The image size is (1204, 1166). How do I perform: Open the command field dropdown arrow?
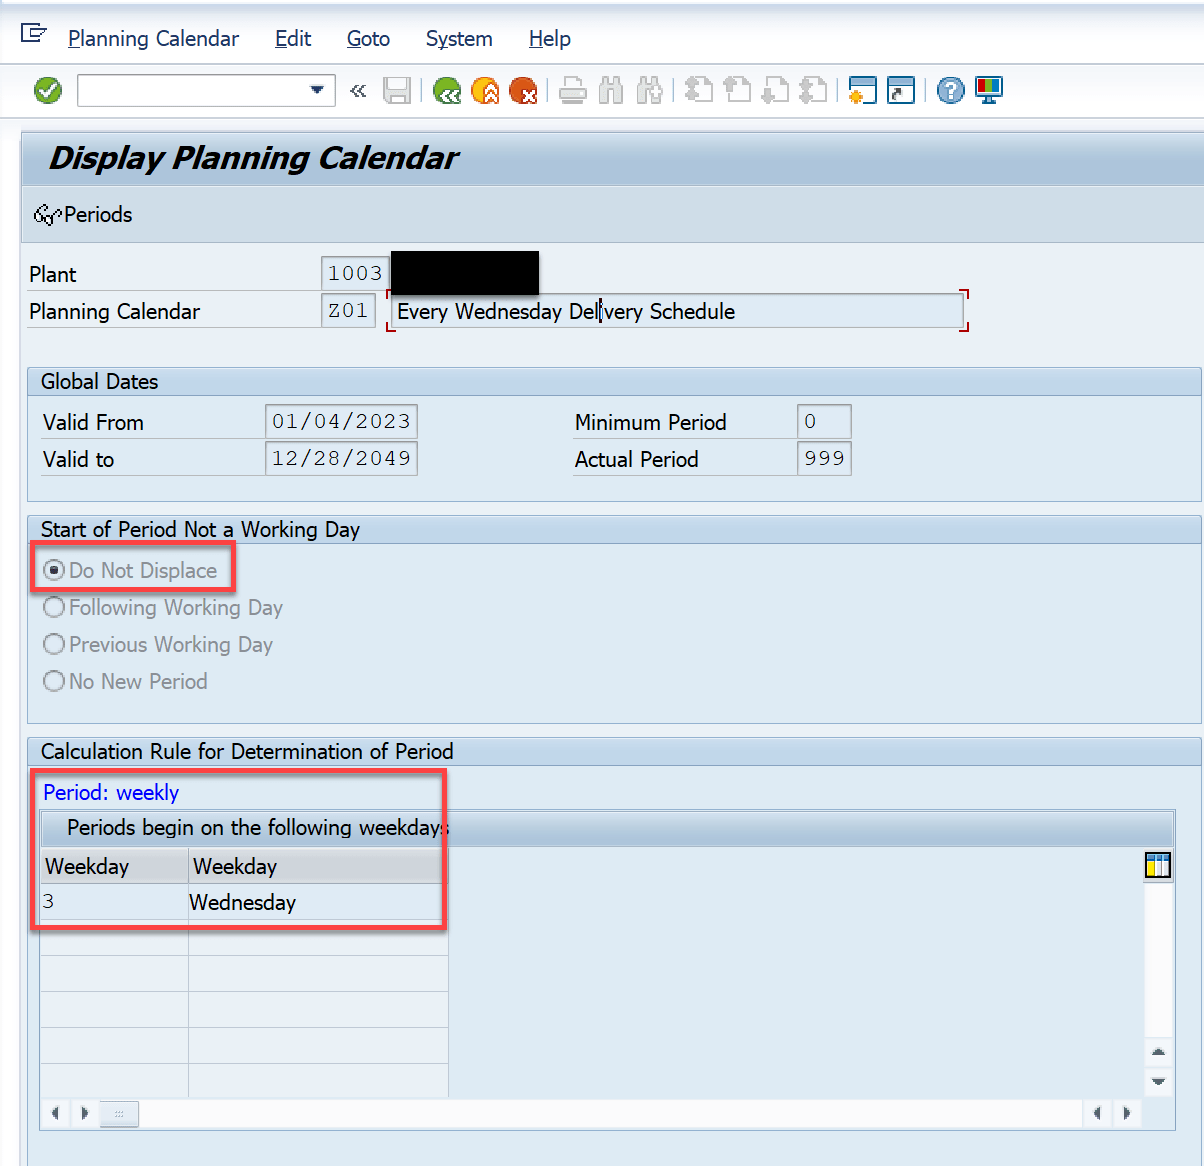pyautogui.click(x=317, y=90)
